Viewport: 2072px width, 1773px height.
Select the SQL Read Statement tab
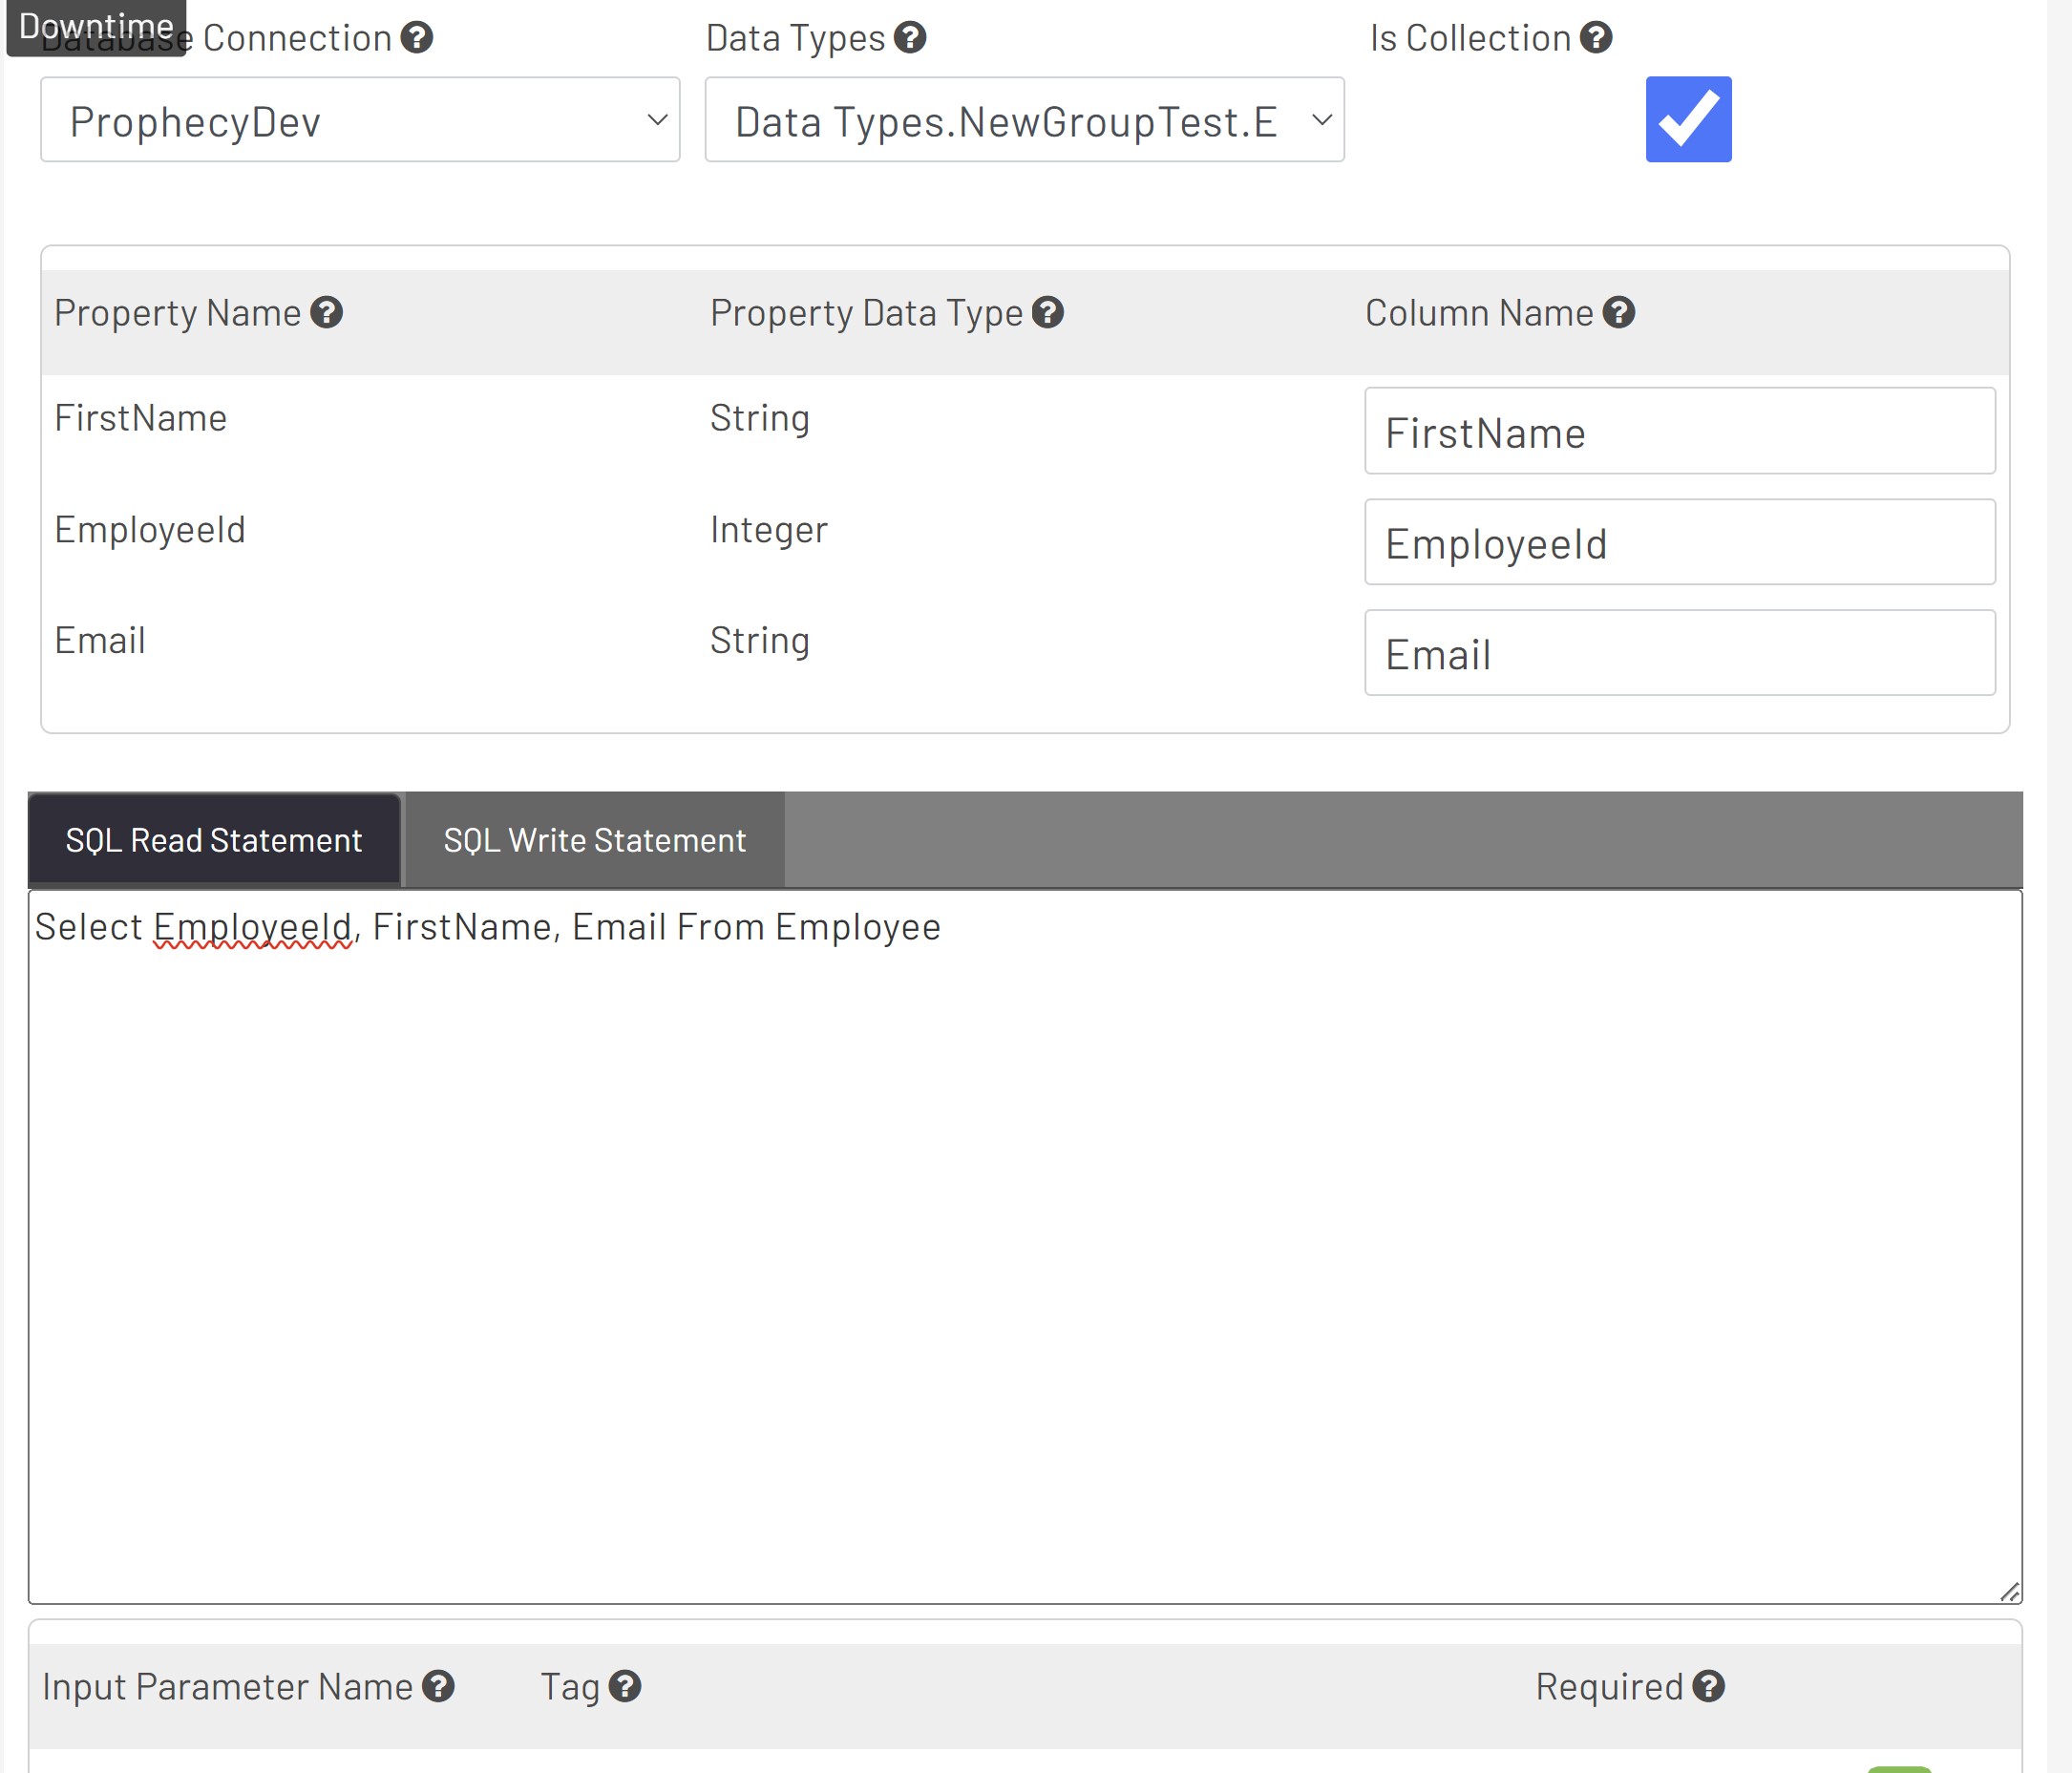[214, 840]
